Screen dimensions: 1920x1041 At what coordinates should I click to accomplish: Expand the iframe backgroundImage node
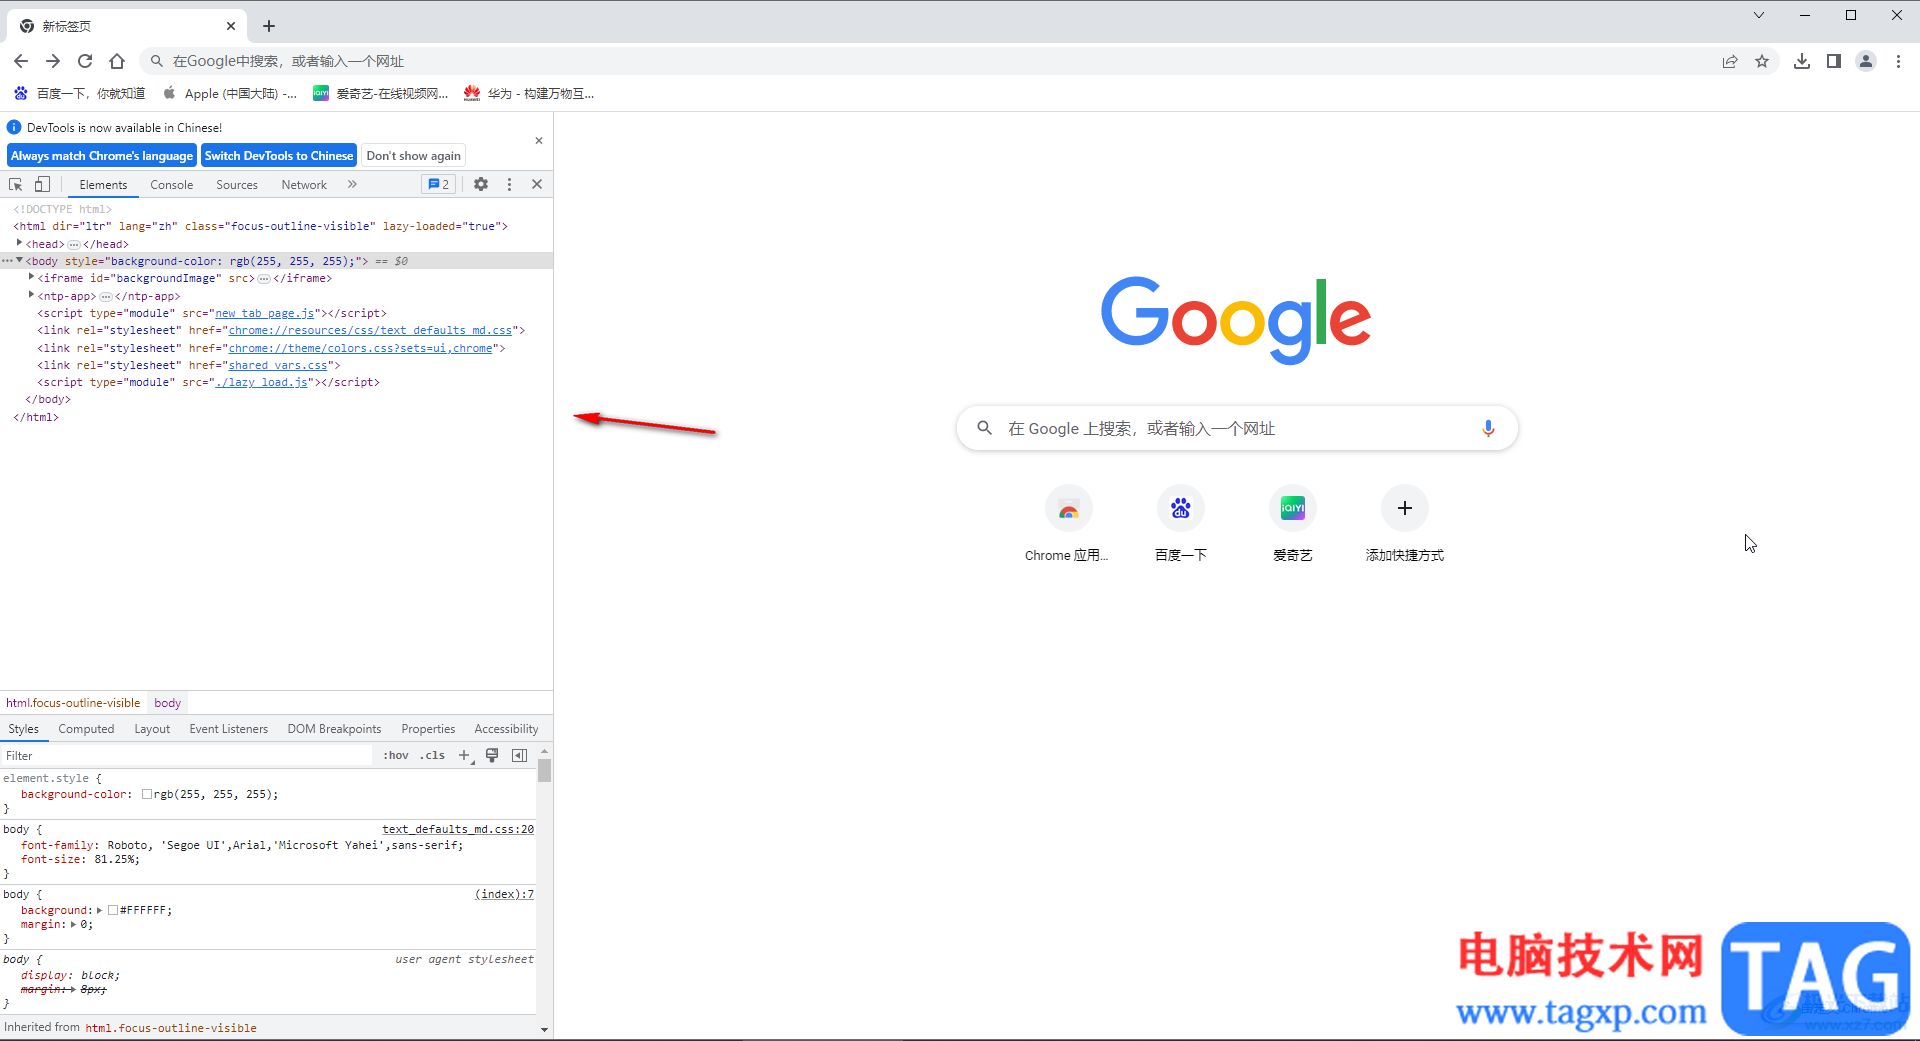click(x=31, y=277)
